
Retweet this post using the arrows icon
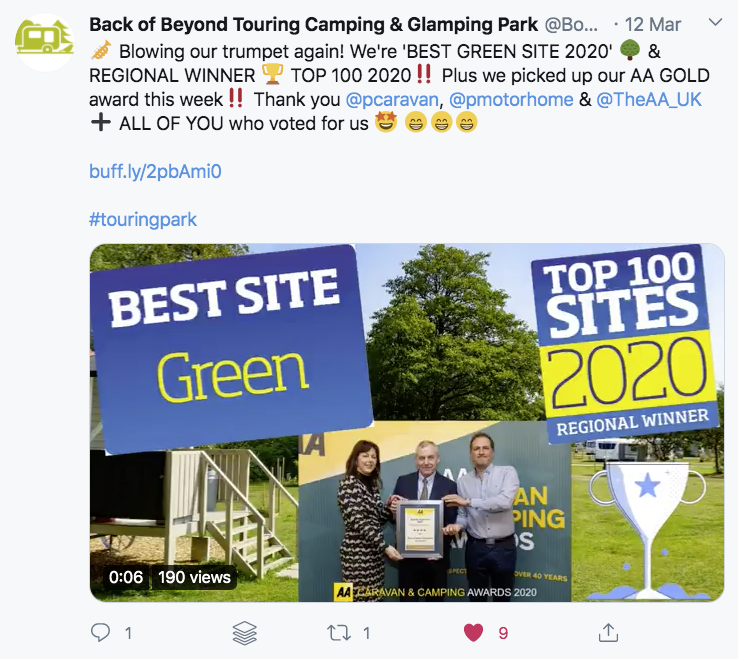point(339,633)
